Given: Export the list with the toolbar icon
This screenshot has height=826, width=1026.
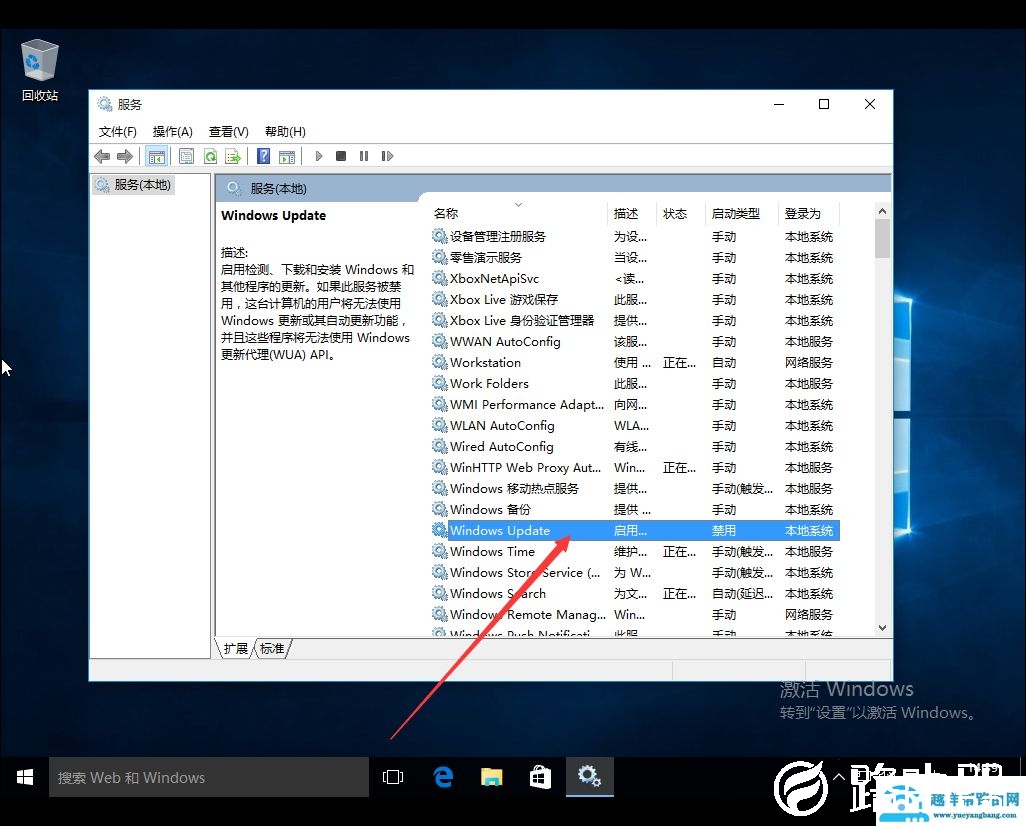Looking at the screenshot, I should tap(233, 156).
